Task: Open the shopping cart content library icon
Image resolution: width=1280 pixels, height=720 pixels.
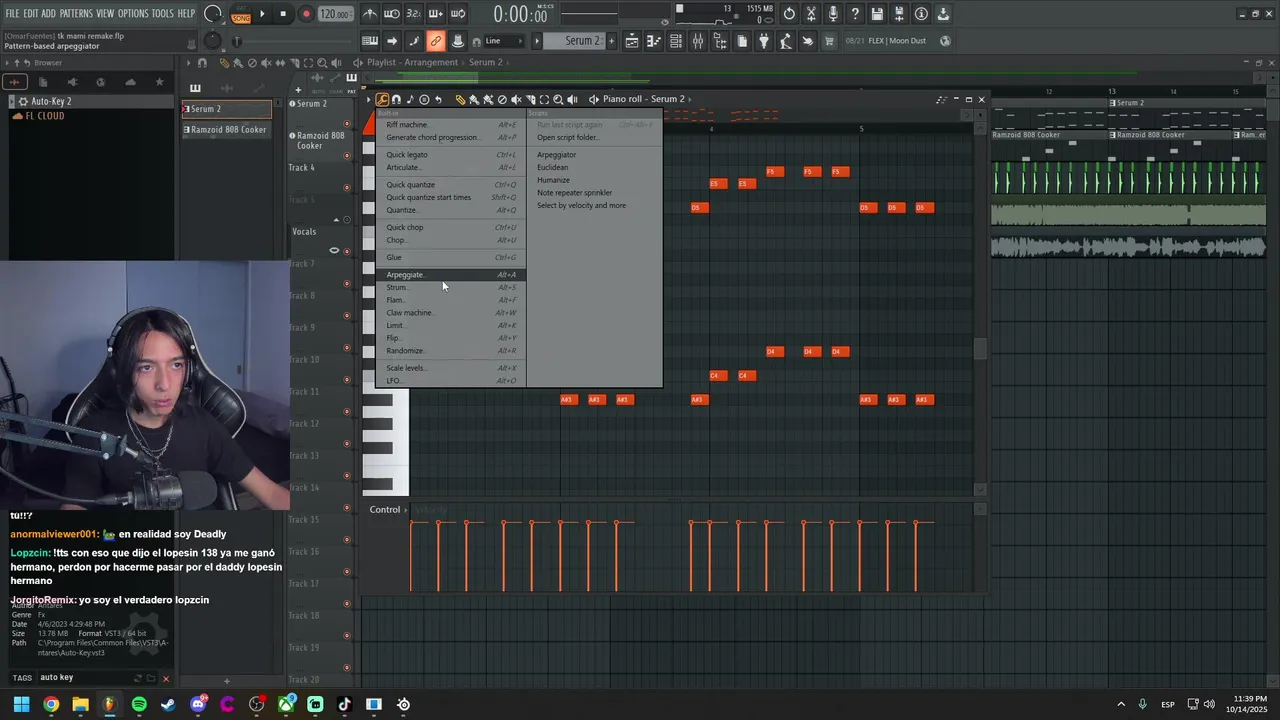Action: (x=829, y=41)
